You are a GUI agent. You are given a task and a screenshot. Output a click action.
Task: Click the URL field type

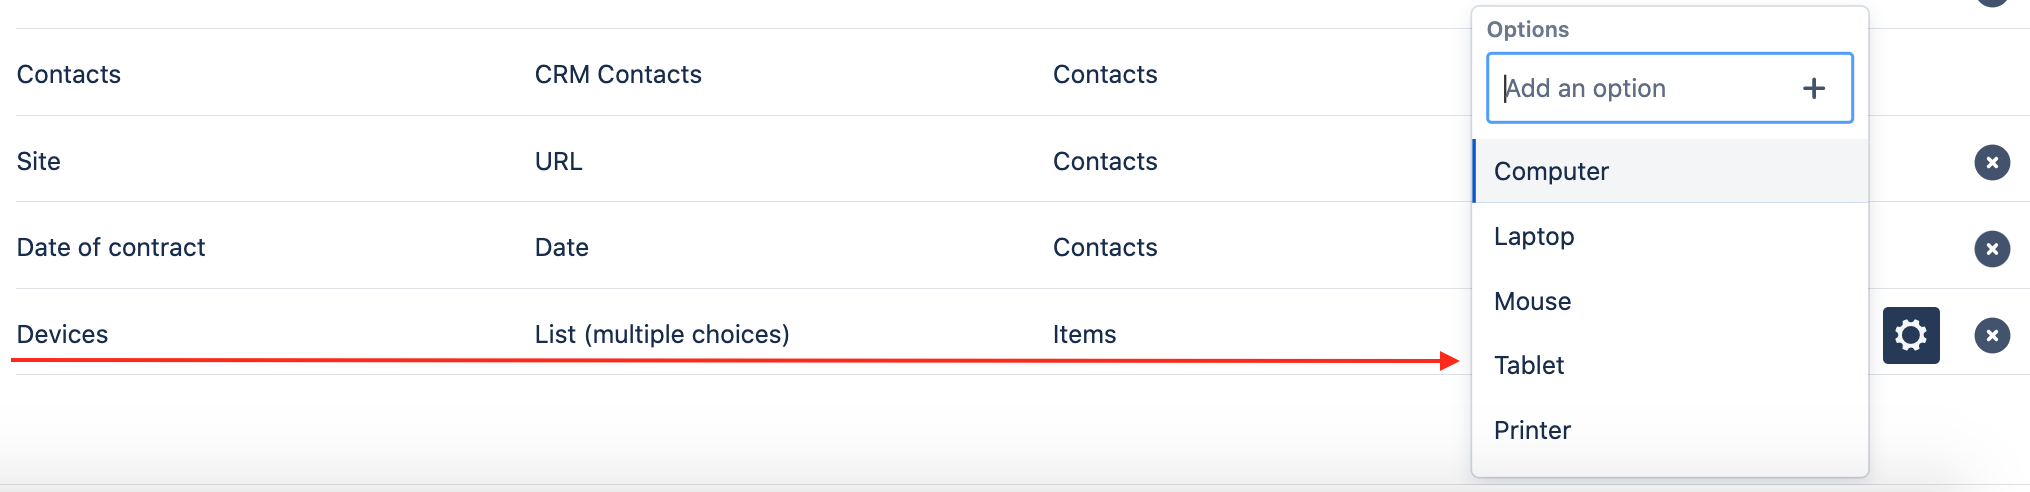[558, 162]
